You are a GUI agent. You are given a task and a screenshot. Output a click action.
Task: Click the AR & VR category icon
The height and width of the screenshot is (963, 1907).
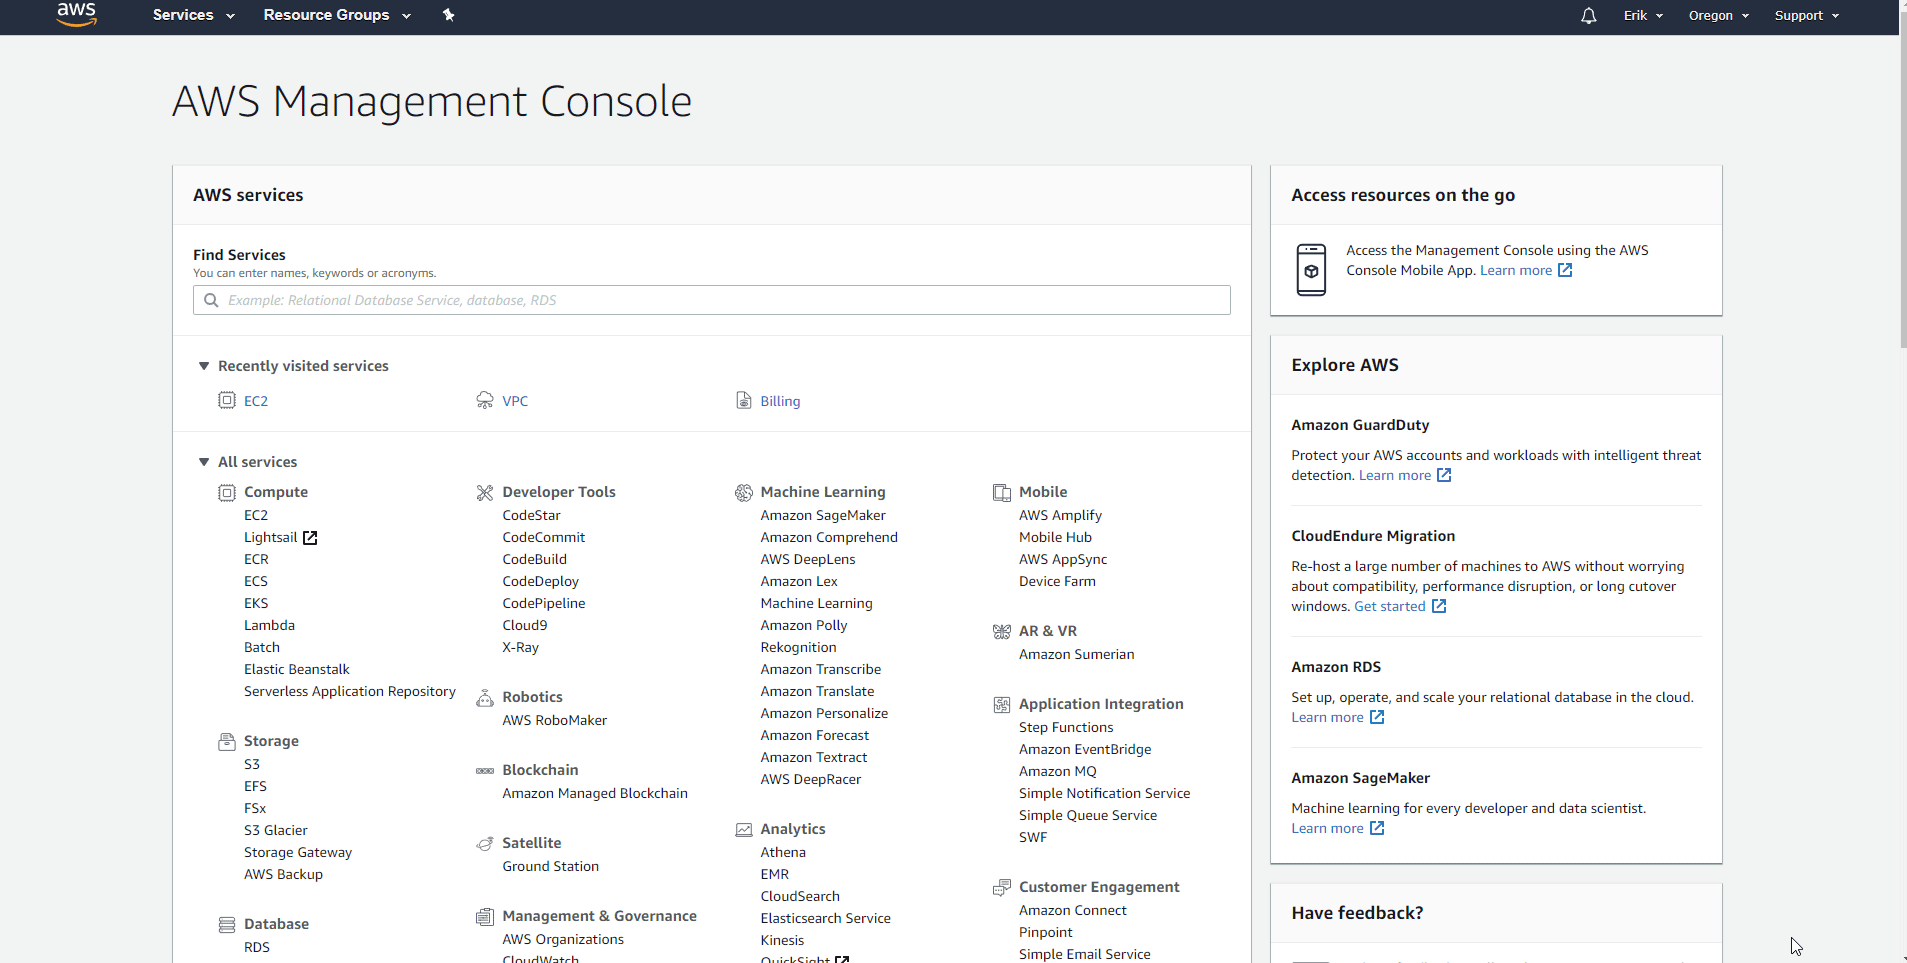point(1002,631)
